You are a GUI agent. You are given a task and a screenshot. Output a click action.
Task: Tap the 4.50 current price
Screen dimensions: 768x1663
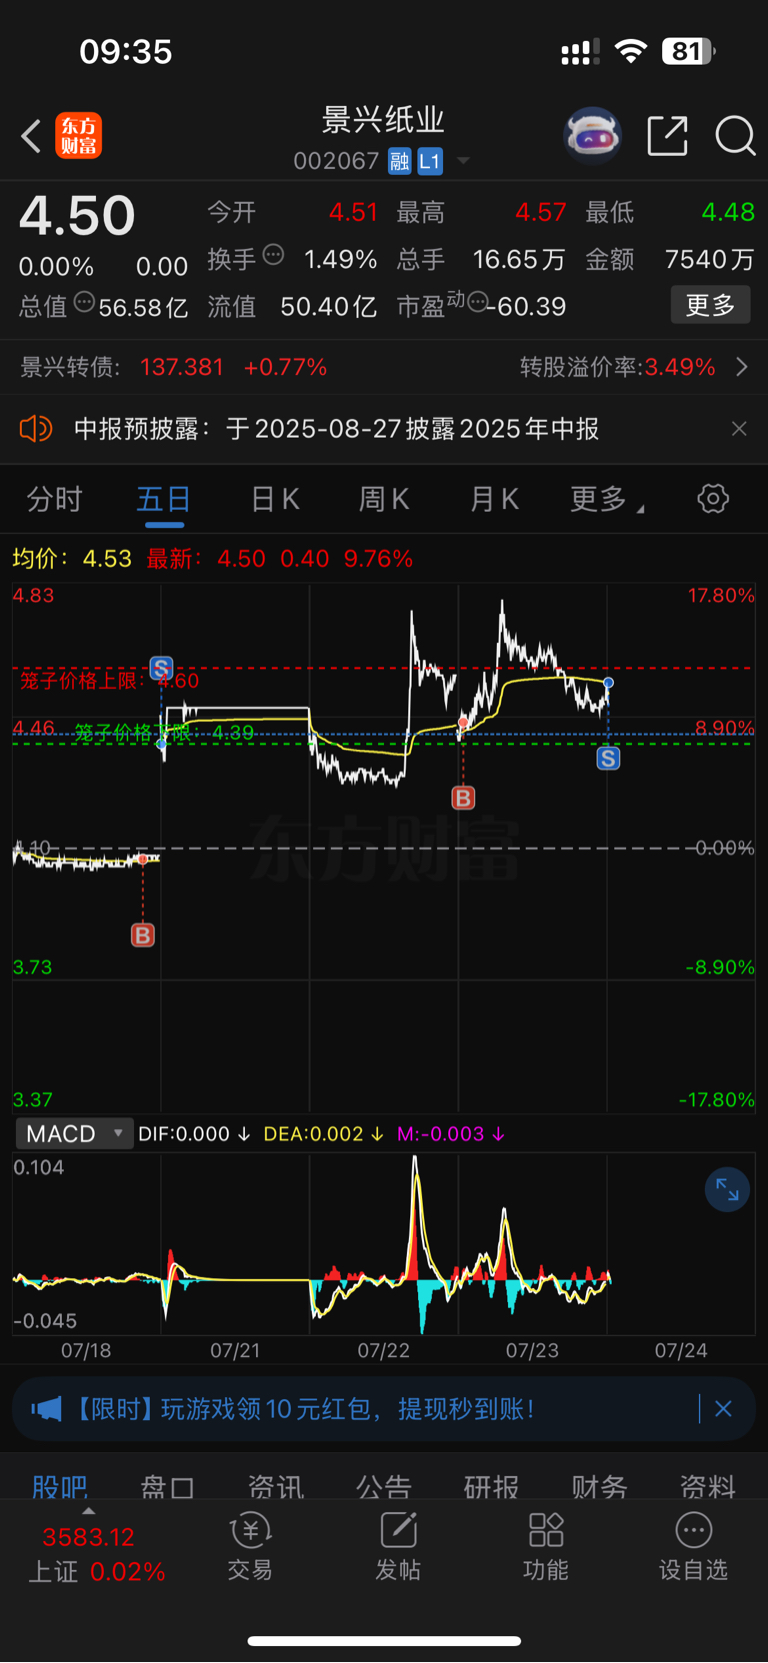coord(77,215)
